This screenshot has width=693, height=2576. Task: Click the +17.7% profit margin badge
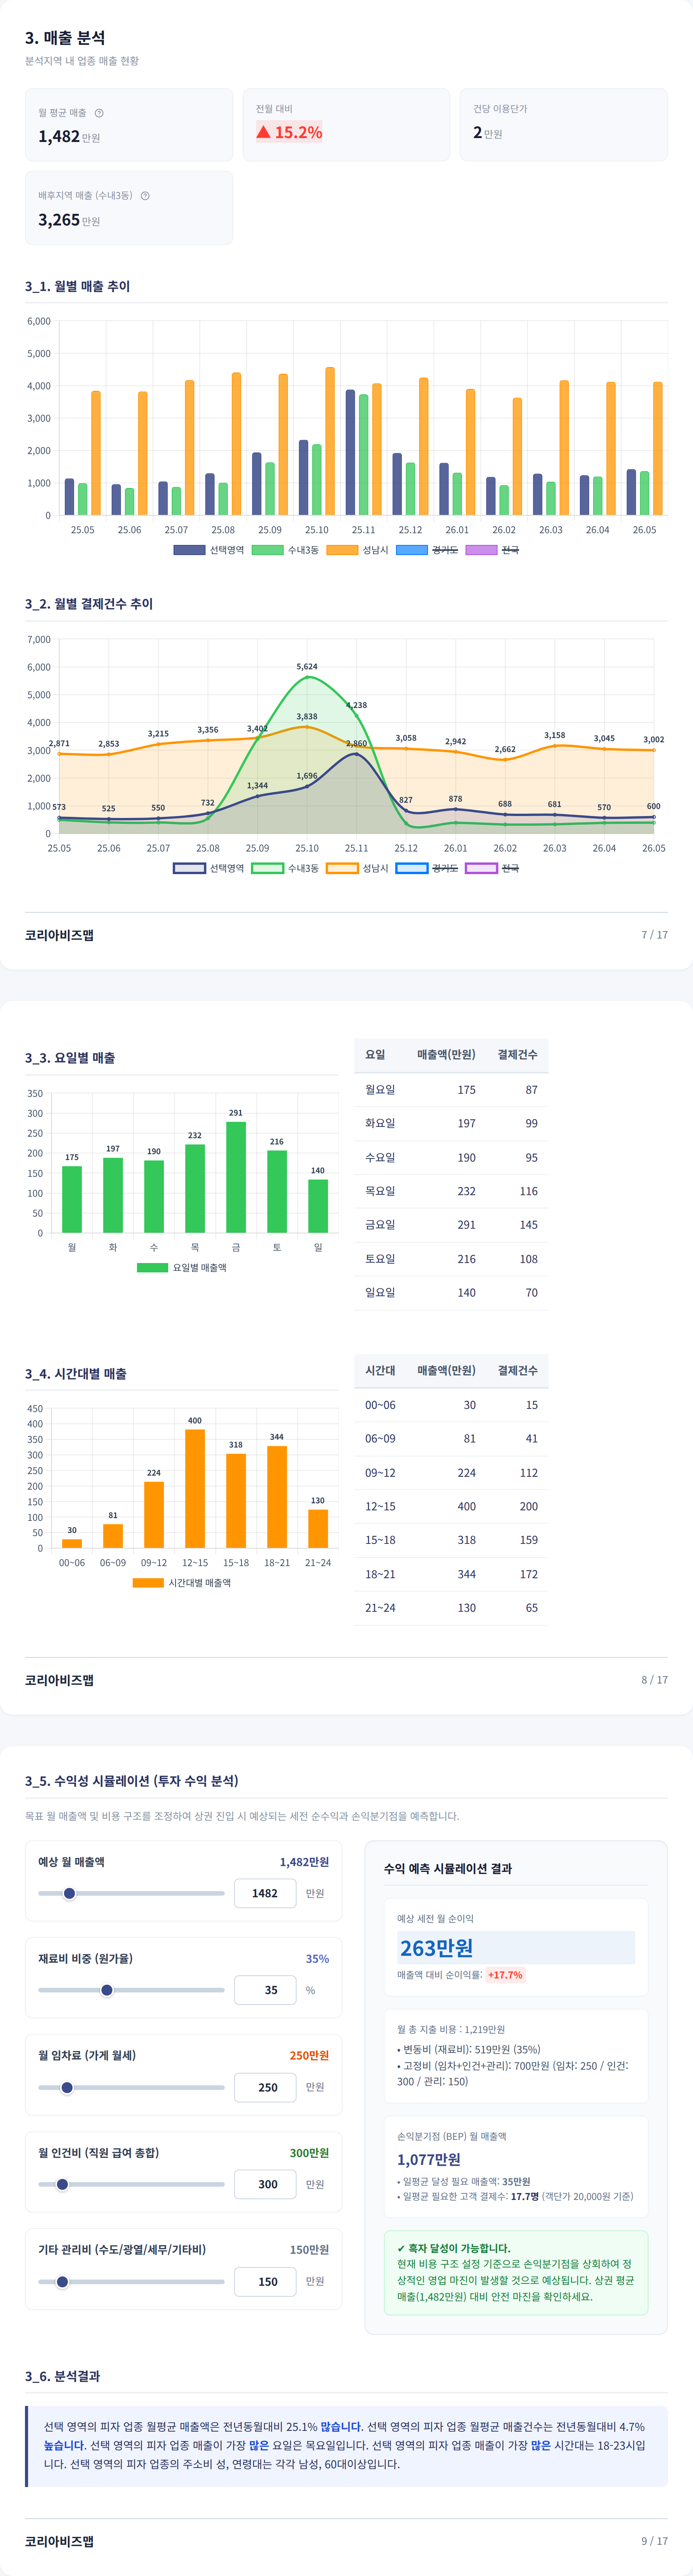505,1975
